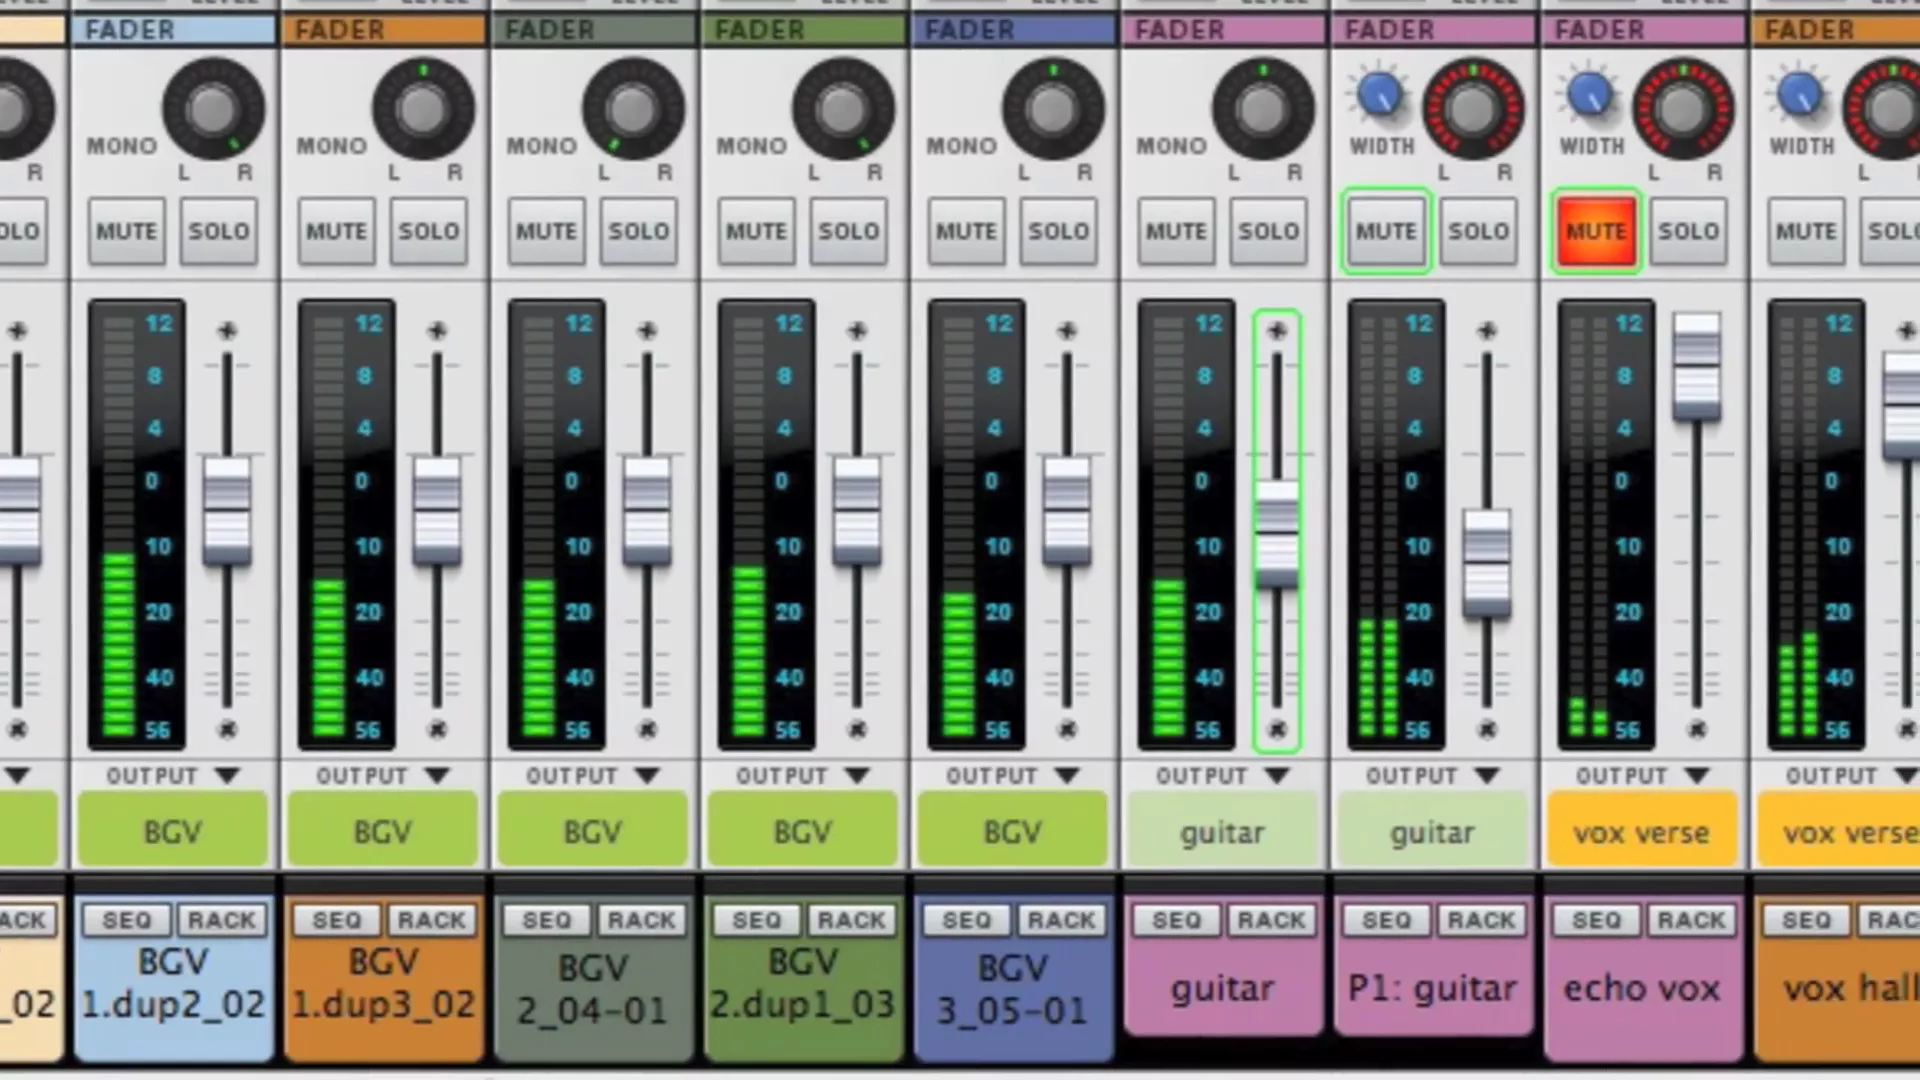The height and width of the screenshot is (1080, 1920).
Task: Click the pan knob on BGV 3_05-01 channel
Action: click(x=1052, y=109)
